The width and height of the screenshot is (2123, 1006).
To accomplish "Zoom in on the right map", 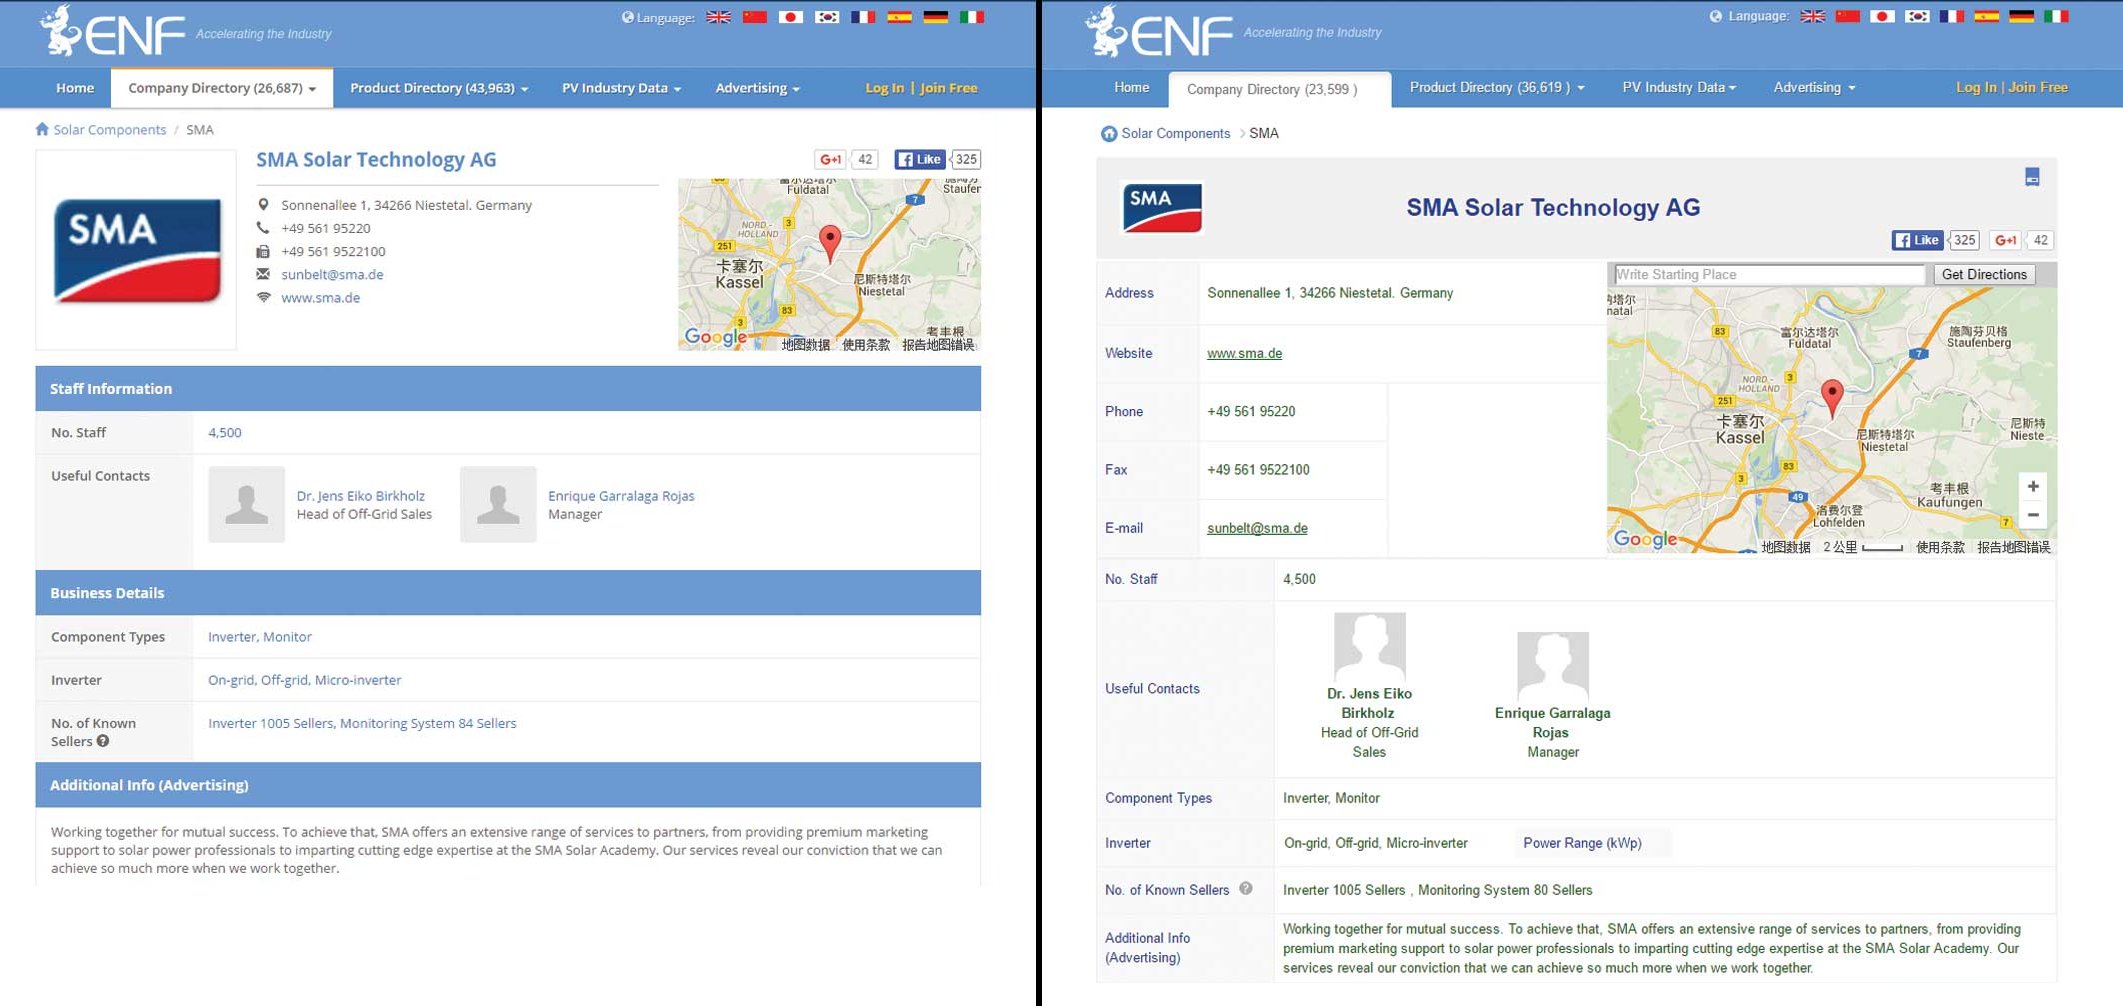I will pyautogui.click(x=2033, y=486).
